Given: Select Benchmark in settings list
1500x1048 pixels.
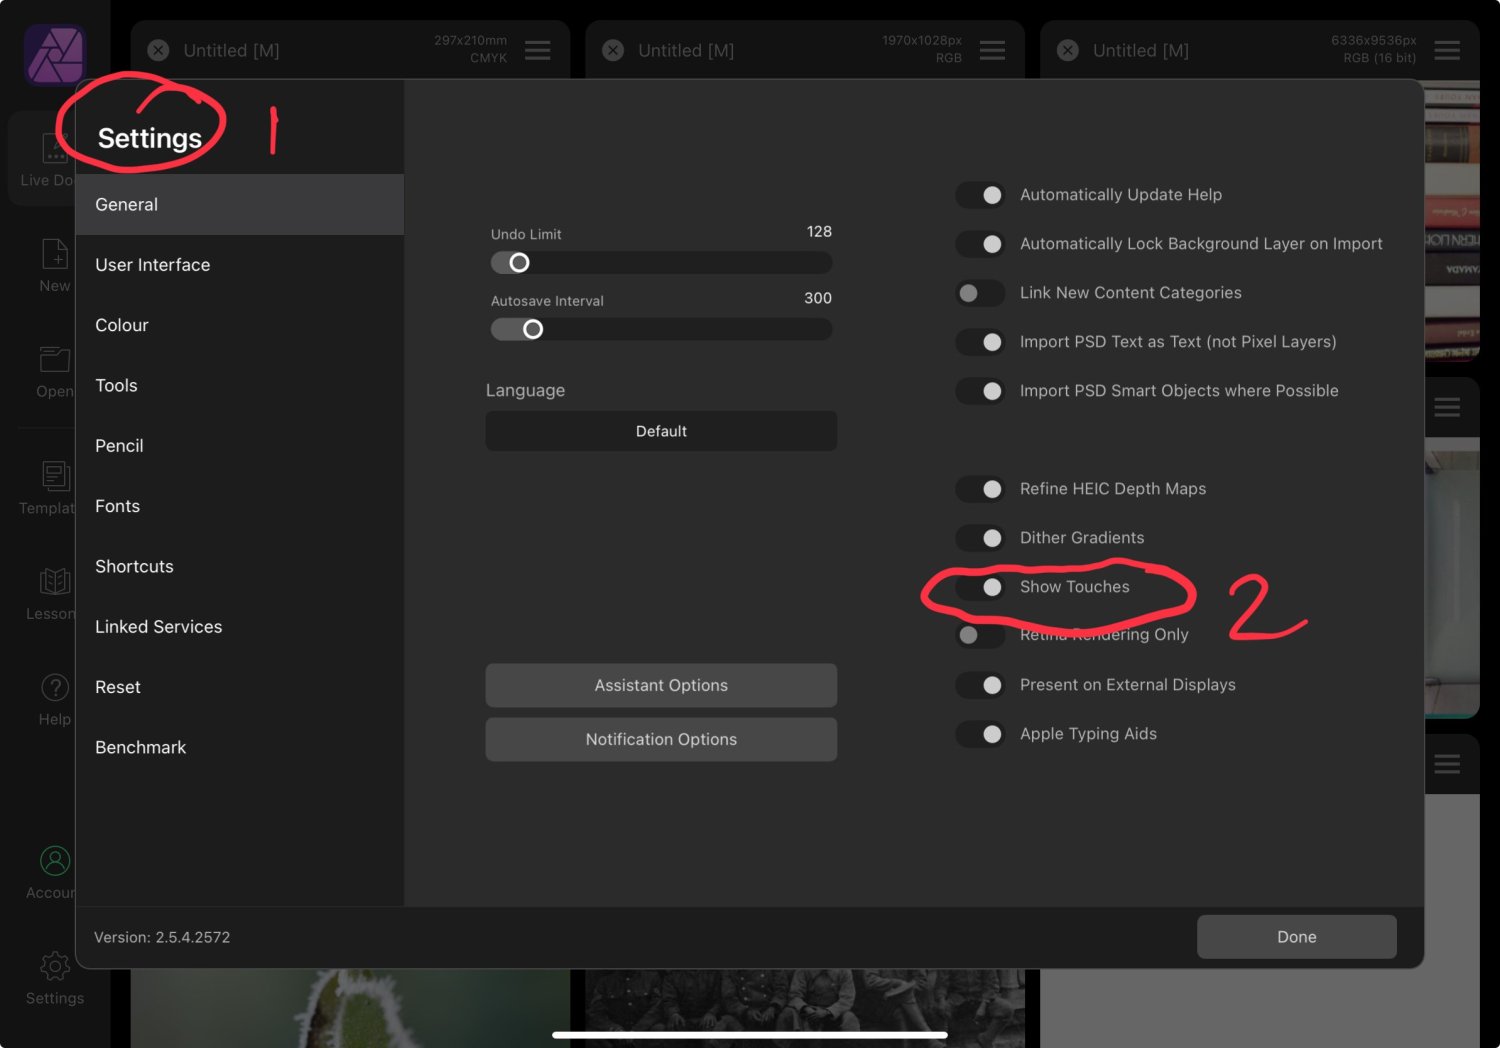Looking at the screenshot, I should 240,747.
